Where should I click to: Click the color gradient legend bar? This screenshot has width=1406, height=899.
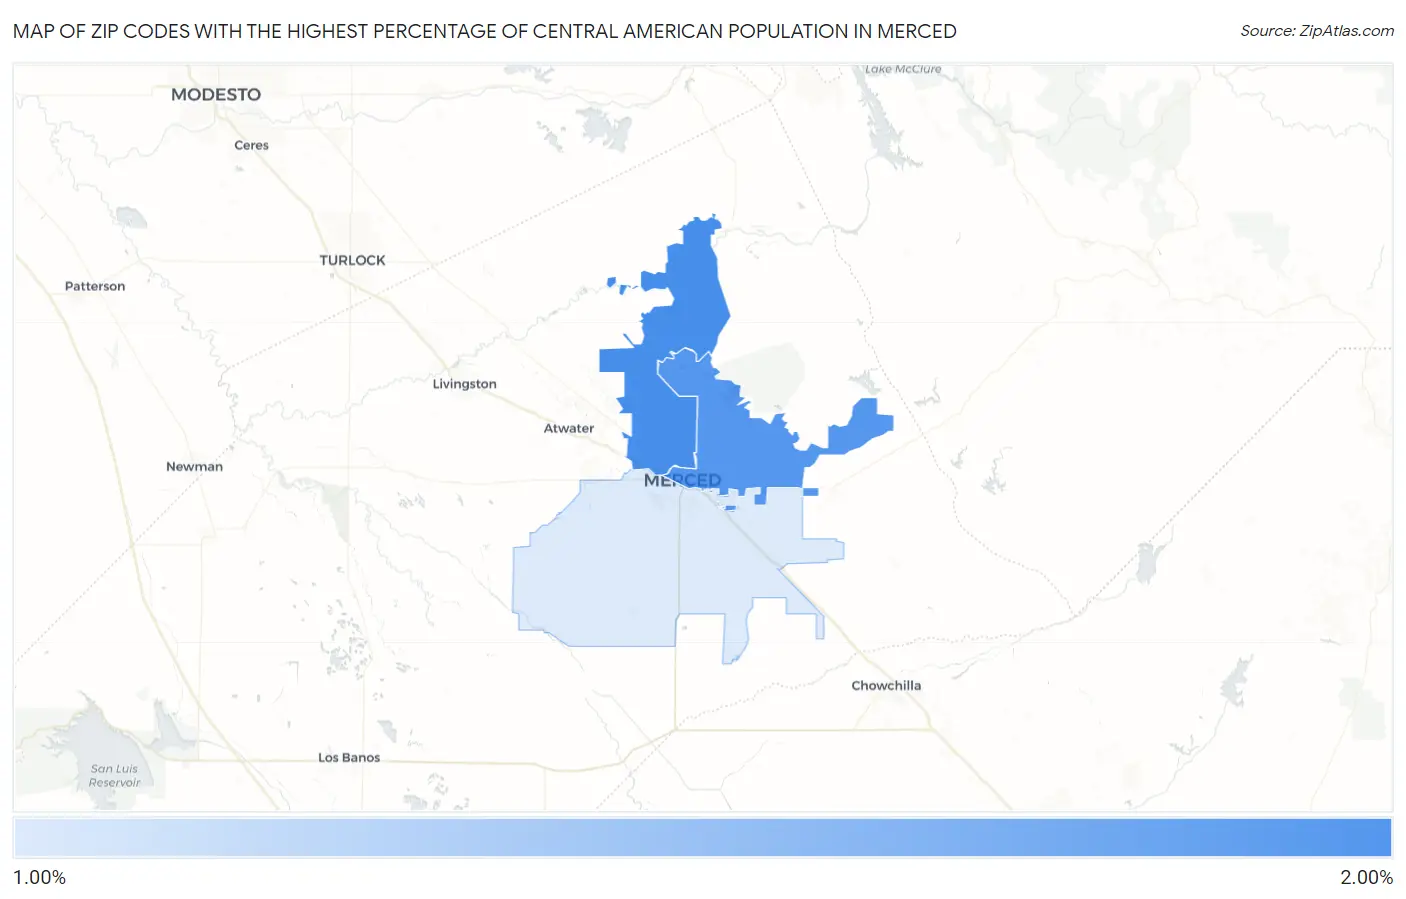coord(703,838)
